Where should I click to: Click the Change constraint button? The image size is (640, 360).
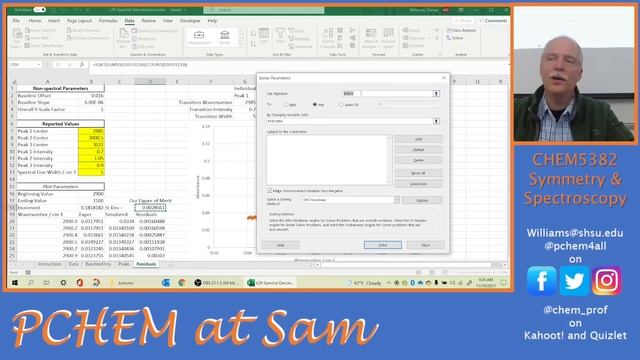[418, 150]
